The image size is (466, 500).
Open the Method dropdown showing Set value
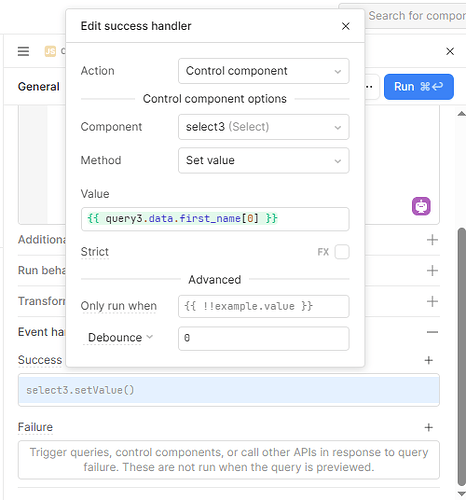tap(264, 160)
